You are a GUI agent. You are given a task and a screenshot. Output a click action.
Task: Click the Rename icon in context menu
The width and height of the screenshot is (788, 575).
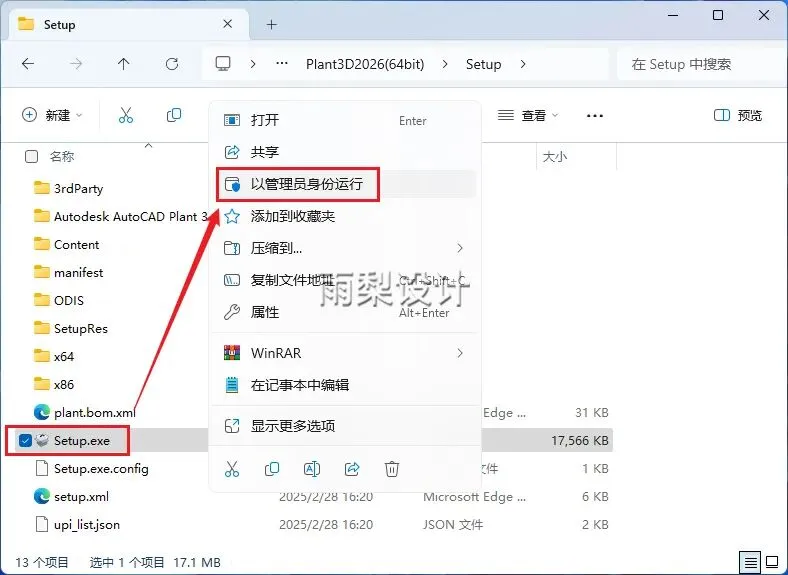[x=312, y=469]
